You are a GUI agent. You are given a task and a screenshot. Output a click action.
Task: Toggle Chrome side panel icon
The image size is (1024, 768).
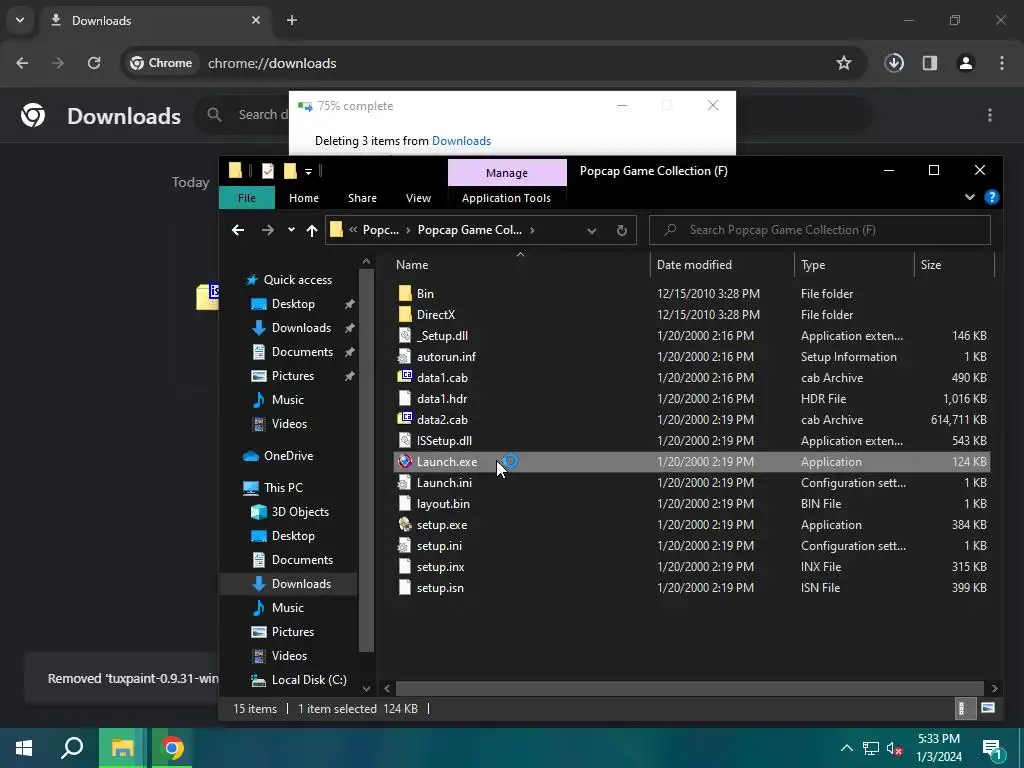[x=930, y=63]
